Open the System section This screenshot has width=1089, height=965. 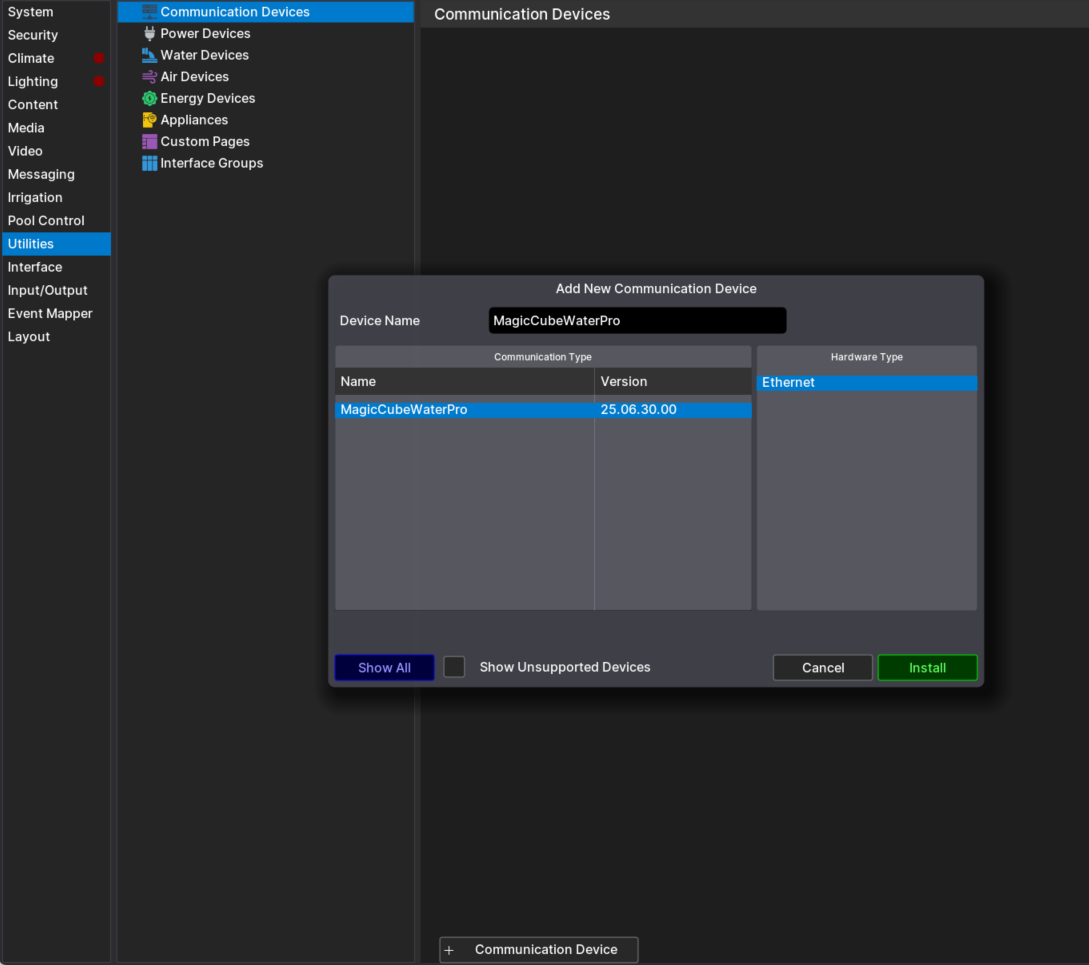(56, 12)
